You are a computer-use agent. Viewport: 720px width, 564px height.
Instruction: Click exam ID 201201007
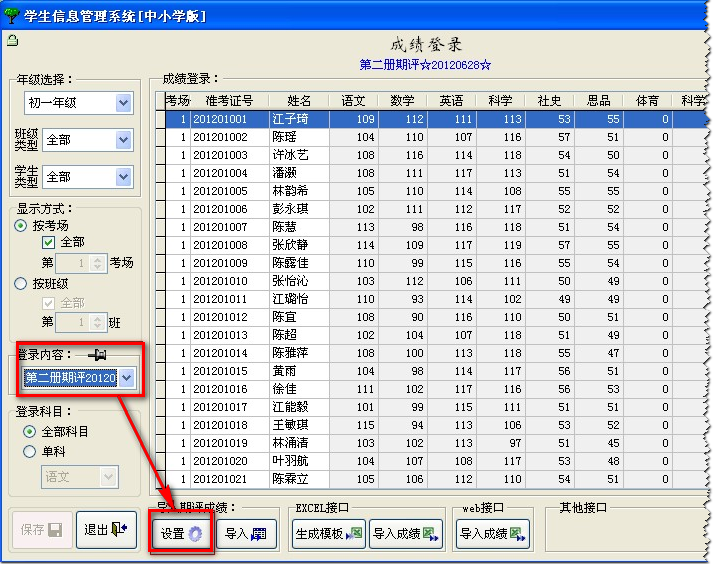point(220,227)
